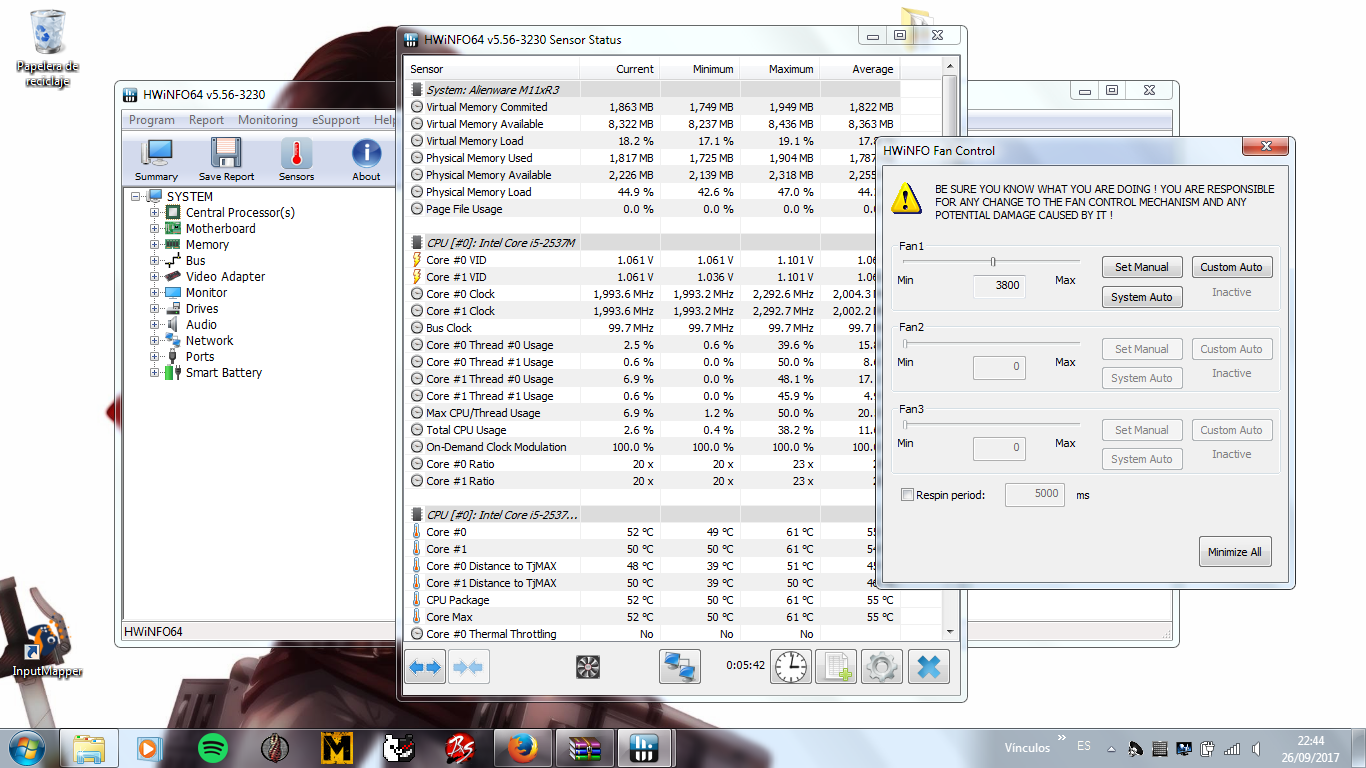Click the sensor list scroll down arrow
The height and width of the screenshot is (768, 1366).
pos(949,632)
